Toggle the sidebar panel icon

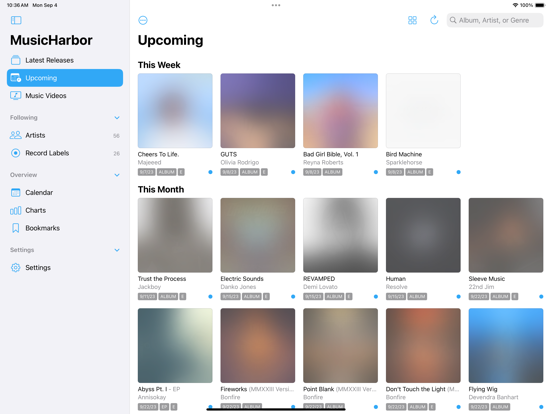(16, 20)
